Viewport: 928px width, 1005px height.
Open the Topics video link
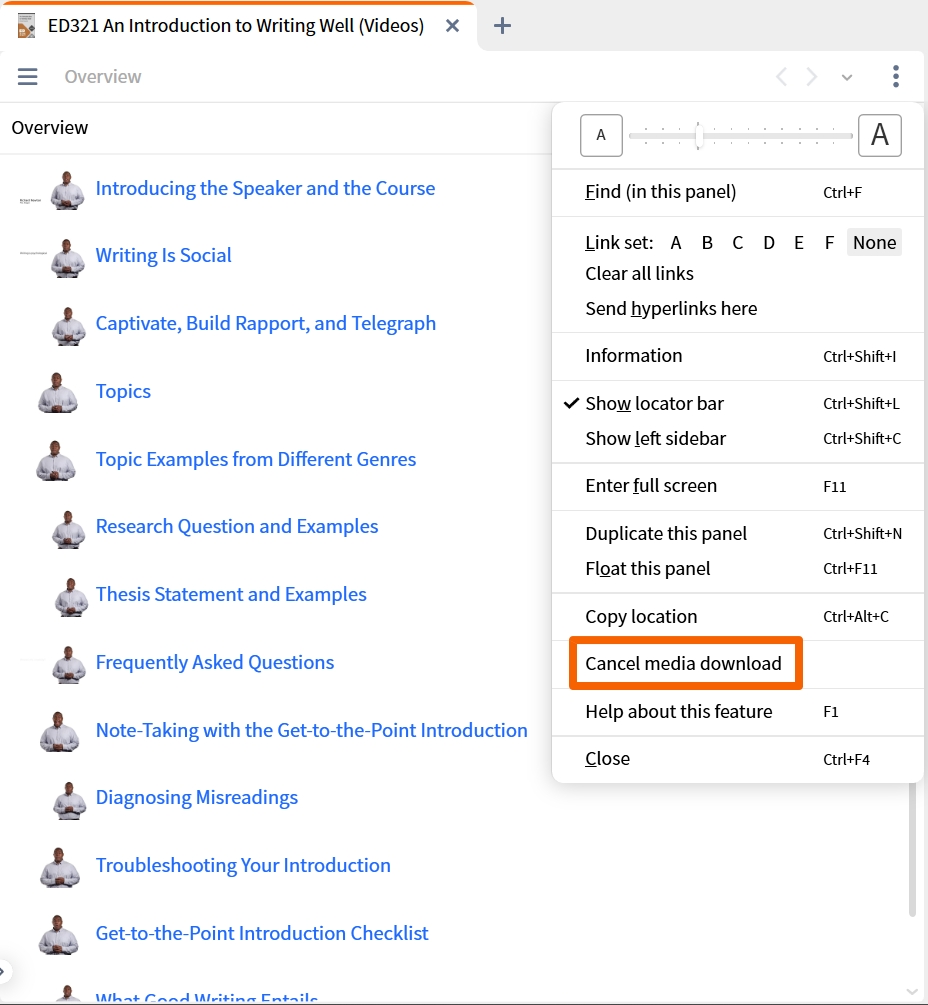coord(123,392)
